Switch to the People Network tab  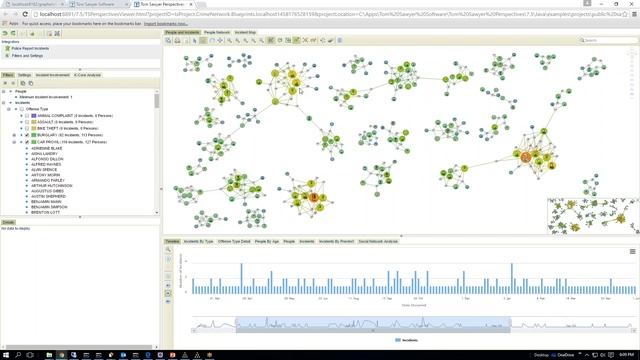[217, 32]
